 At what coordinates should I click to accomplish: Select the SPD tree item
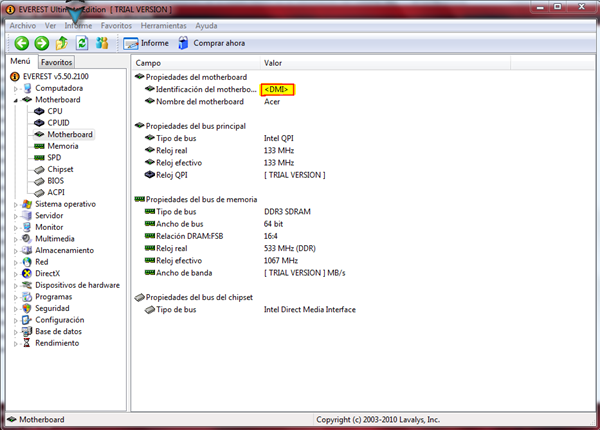56,158
